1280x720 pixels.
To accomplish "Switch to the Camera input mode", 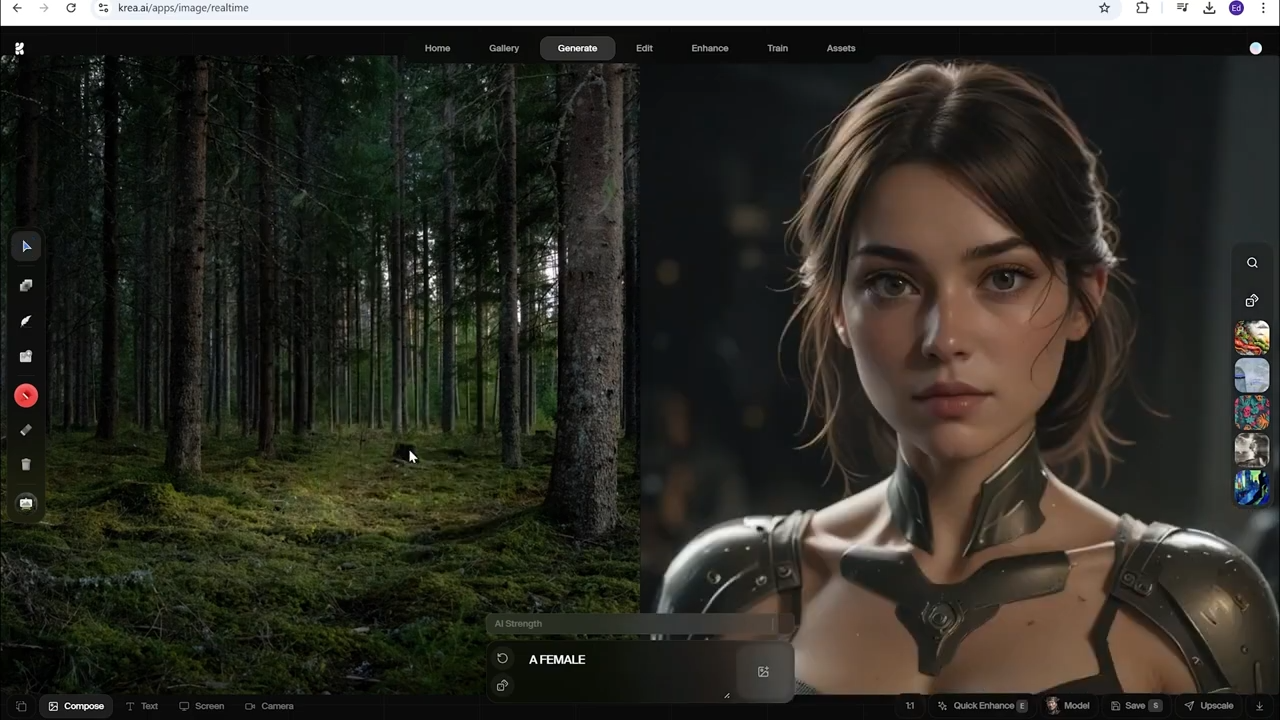I will pyautogui.click(x=269, y=705).
